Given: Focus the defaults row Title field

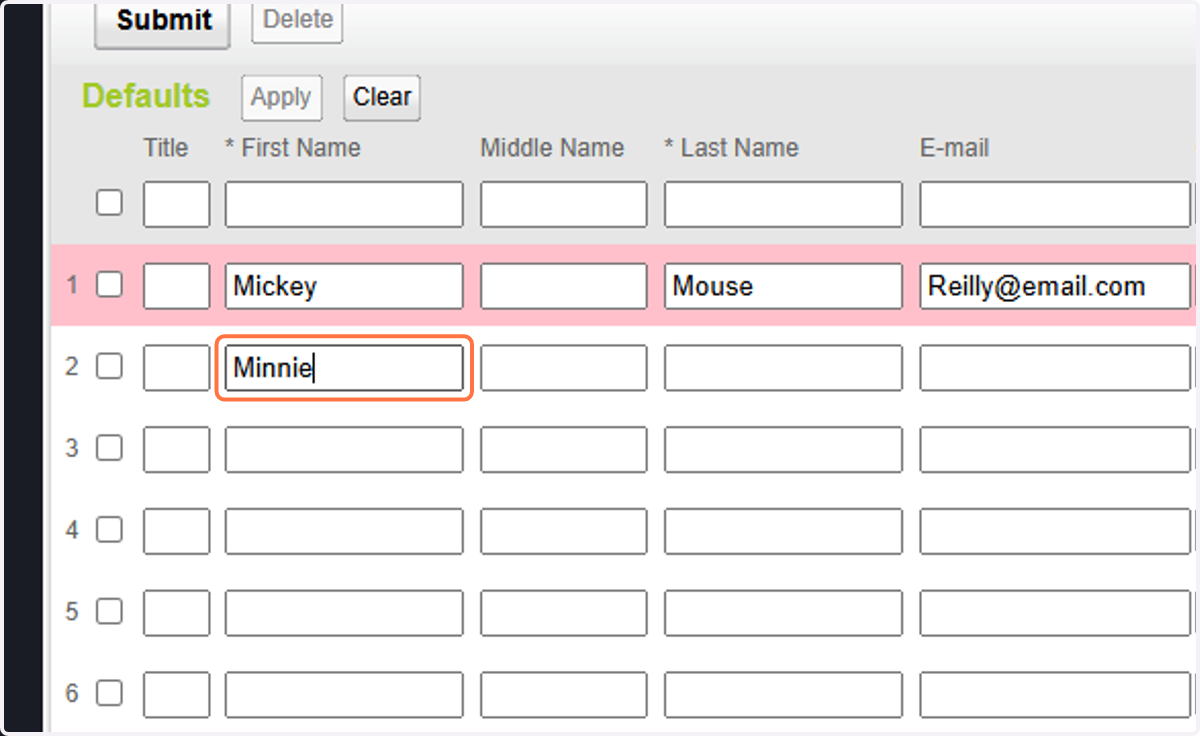Looking at the screenshot, I should (x=177, y=205).
